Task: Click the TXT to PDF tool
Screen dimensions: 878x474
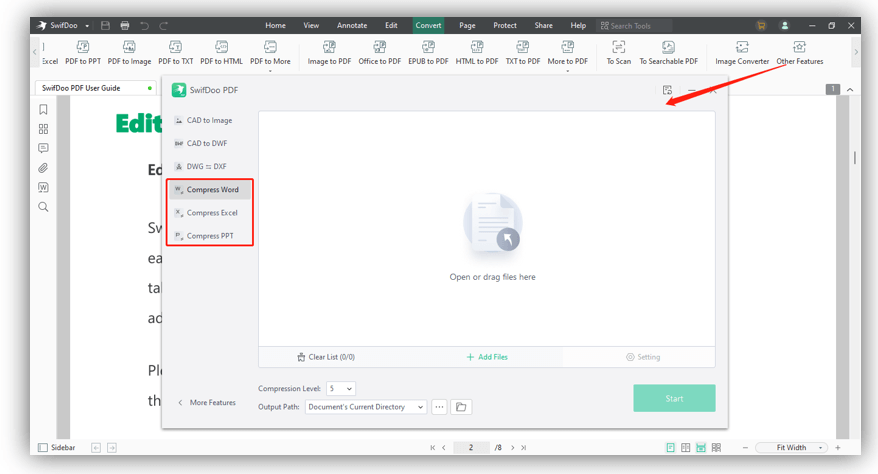Action: 522,53
